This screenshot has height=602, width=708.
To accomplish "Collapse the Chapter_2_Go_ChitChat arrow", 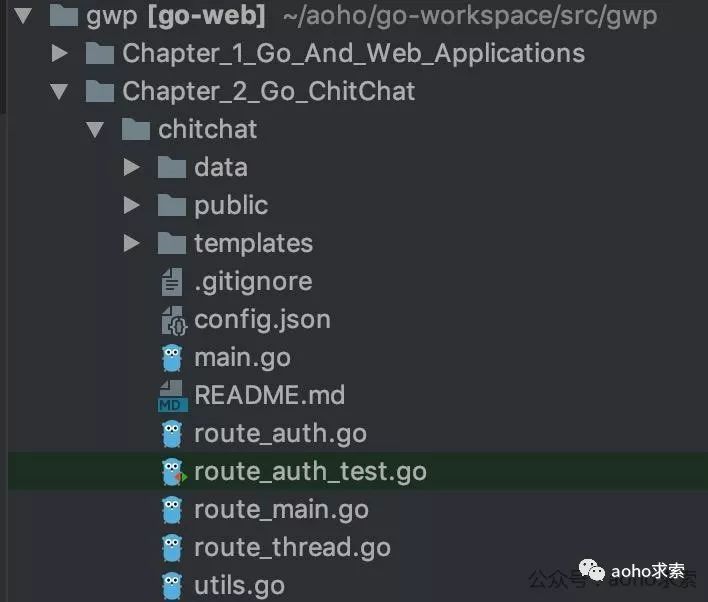I will click(x=60, y=92).
